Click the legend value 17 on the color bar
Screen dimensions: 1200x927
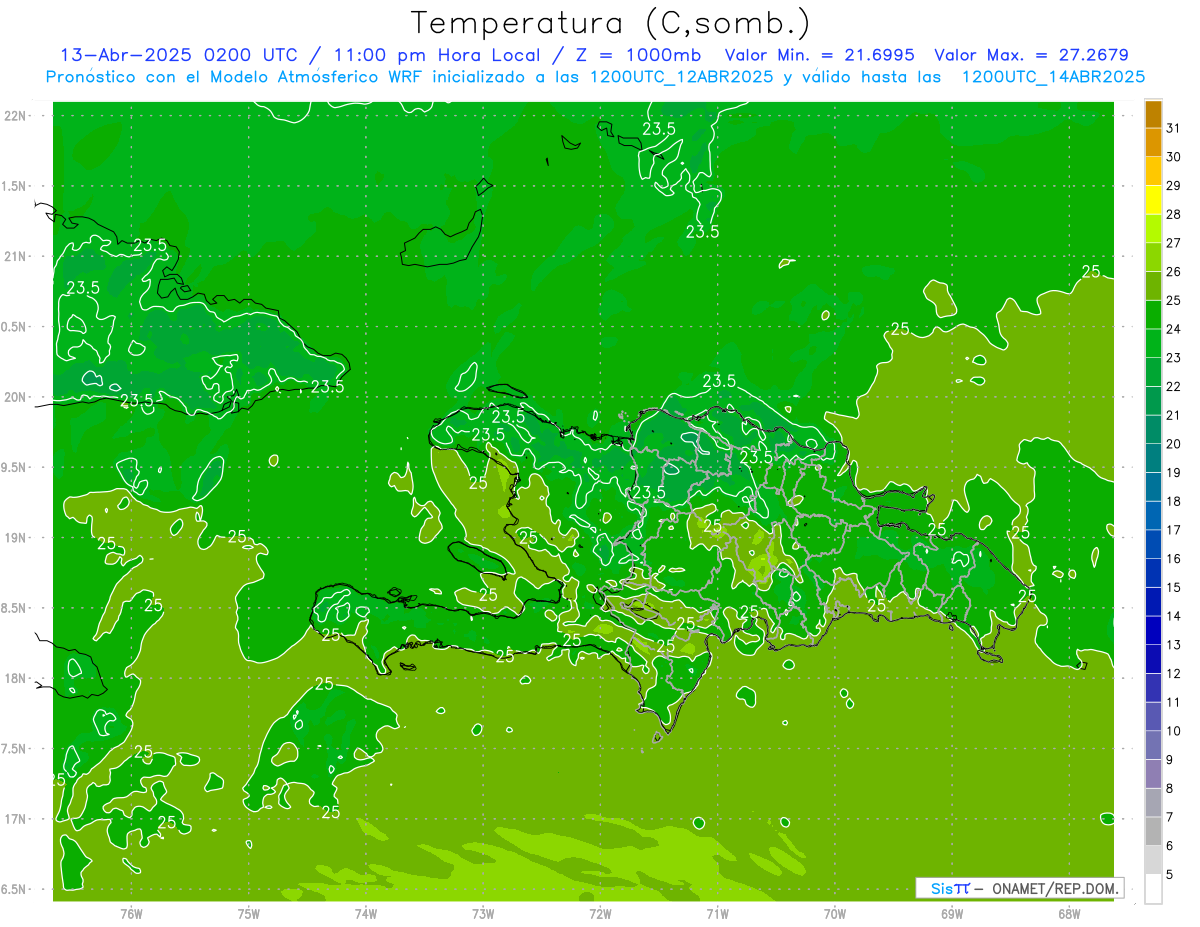point(1174,530)
